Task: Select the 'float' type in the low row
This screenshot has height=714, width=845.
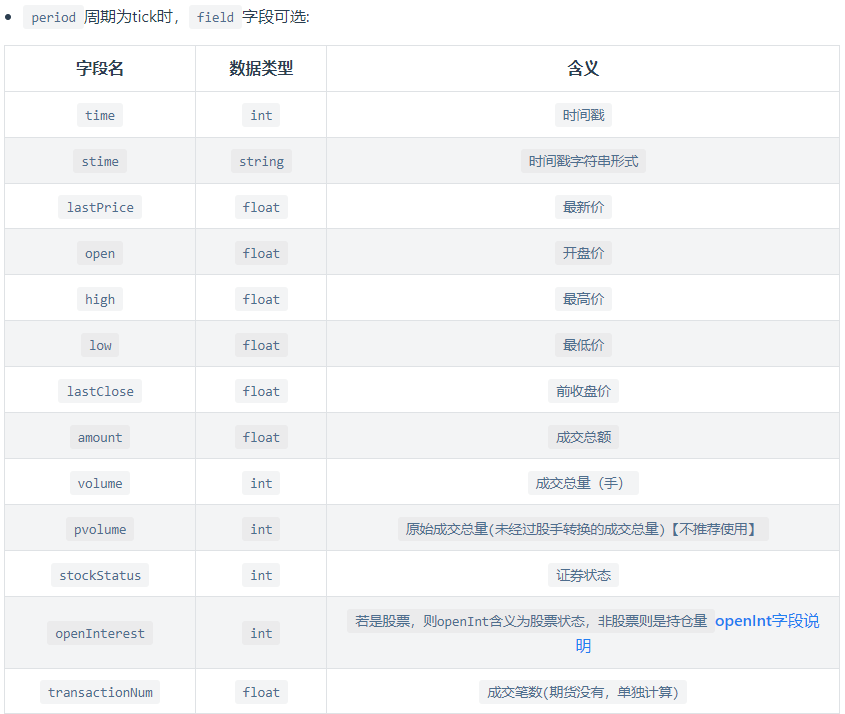Action: click(x=261, y=345)
